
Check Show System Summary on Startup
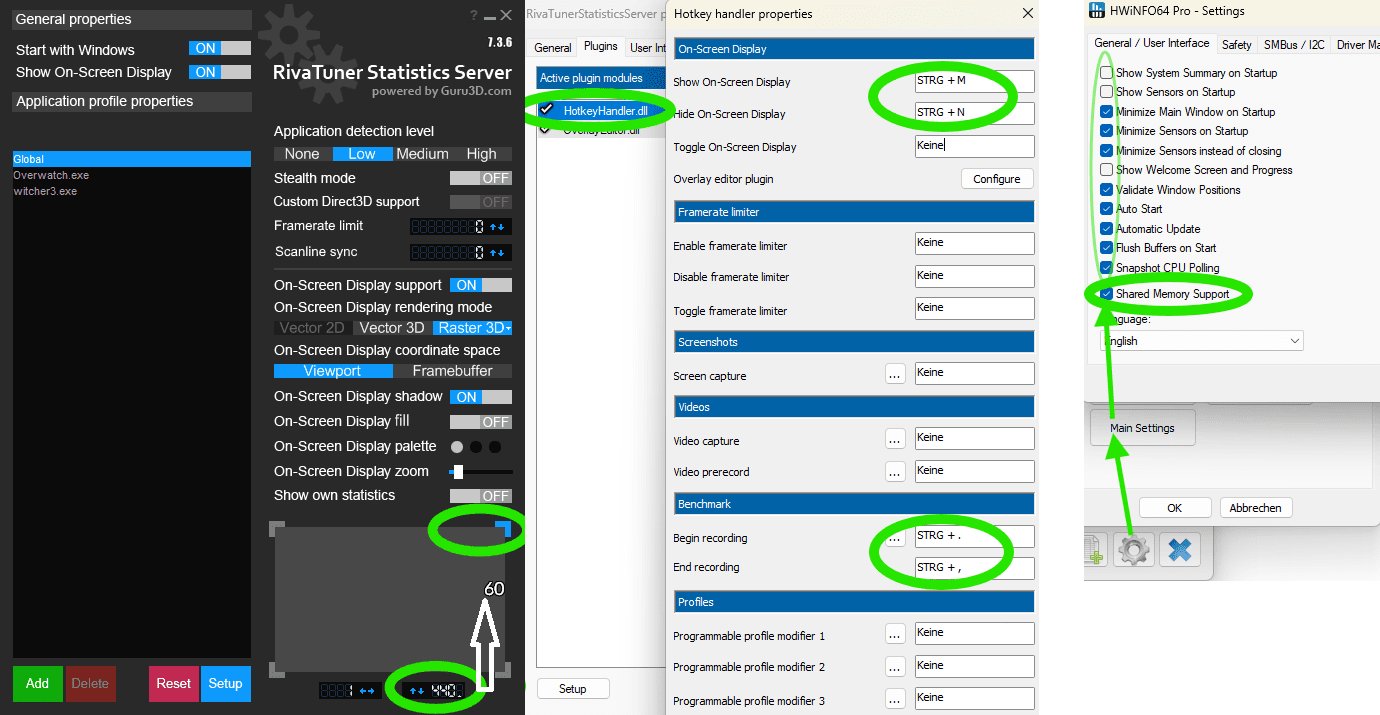[x=1106, y=73]
